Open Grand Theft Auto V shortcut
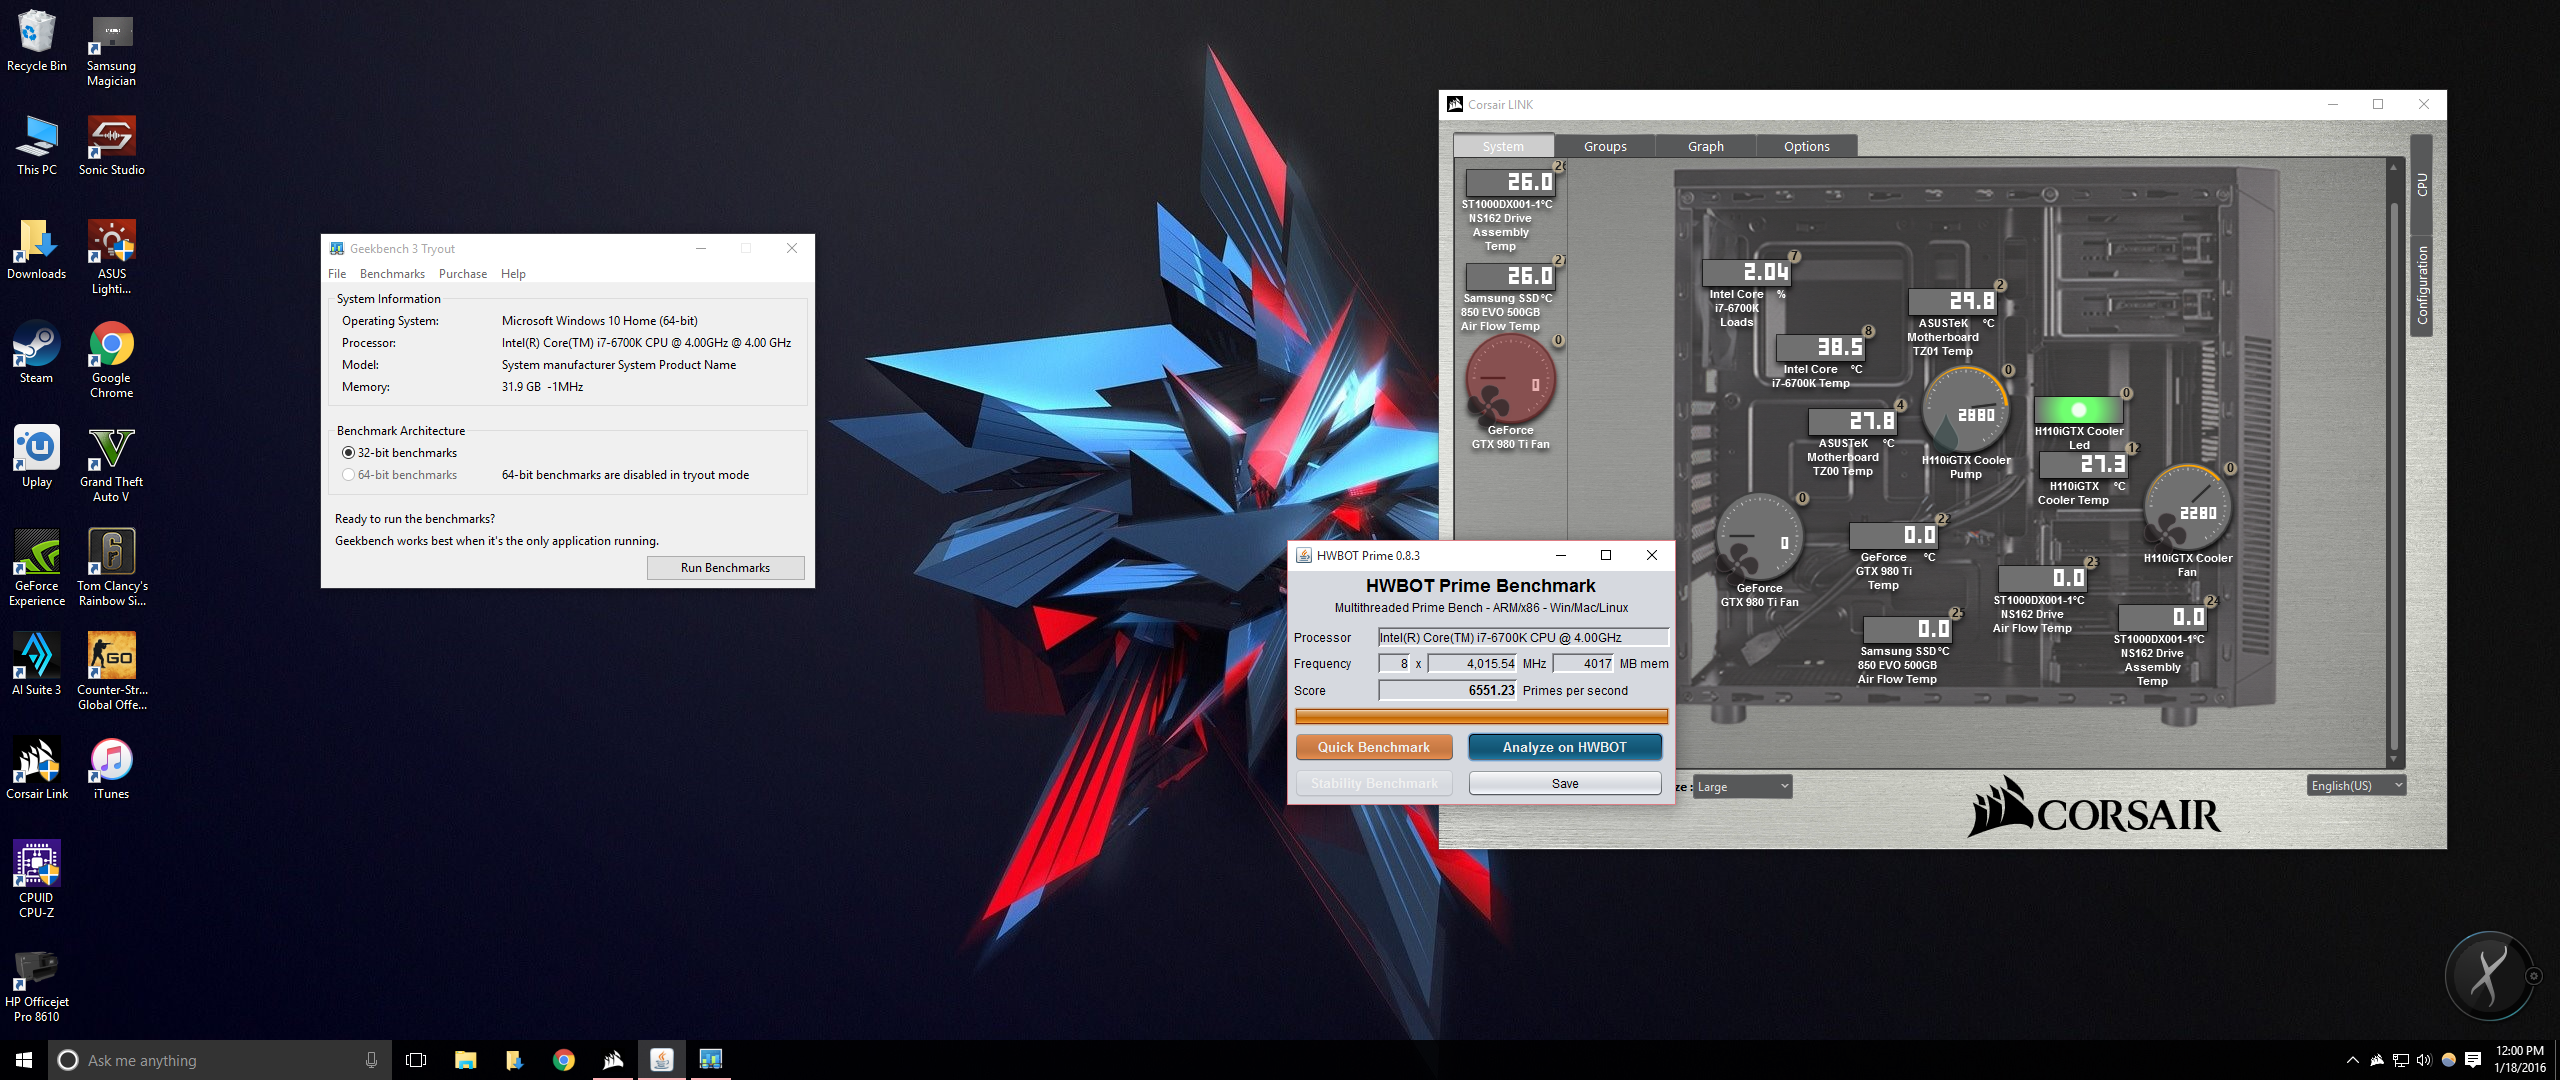The height and width of the screenshot is (1080, 2560). tap(111, 465)
